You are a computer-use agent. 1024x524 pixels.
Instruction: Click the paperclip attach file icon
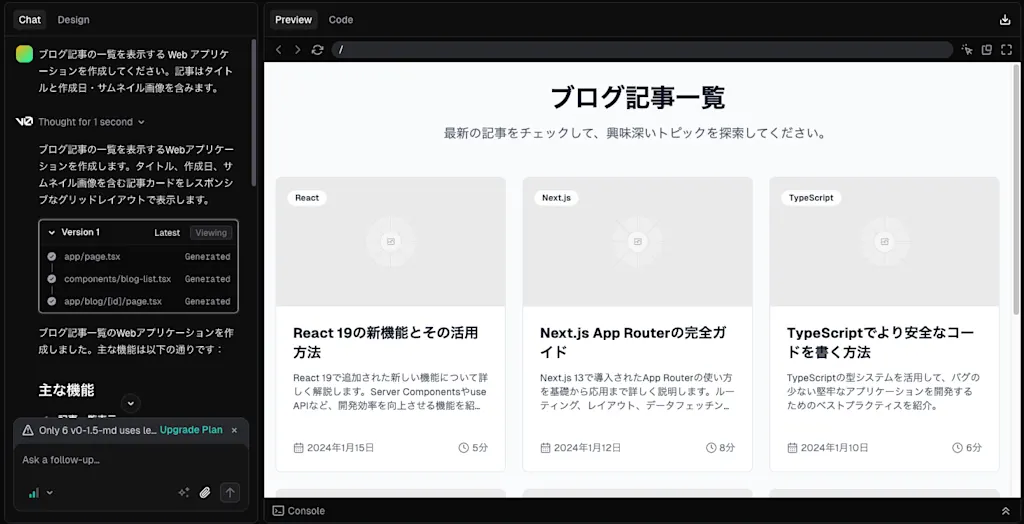(x=205, y=493)
